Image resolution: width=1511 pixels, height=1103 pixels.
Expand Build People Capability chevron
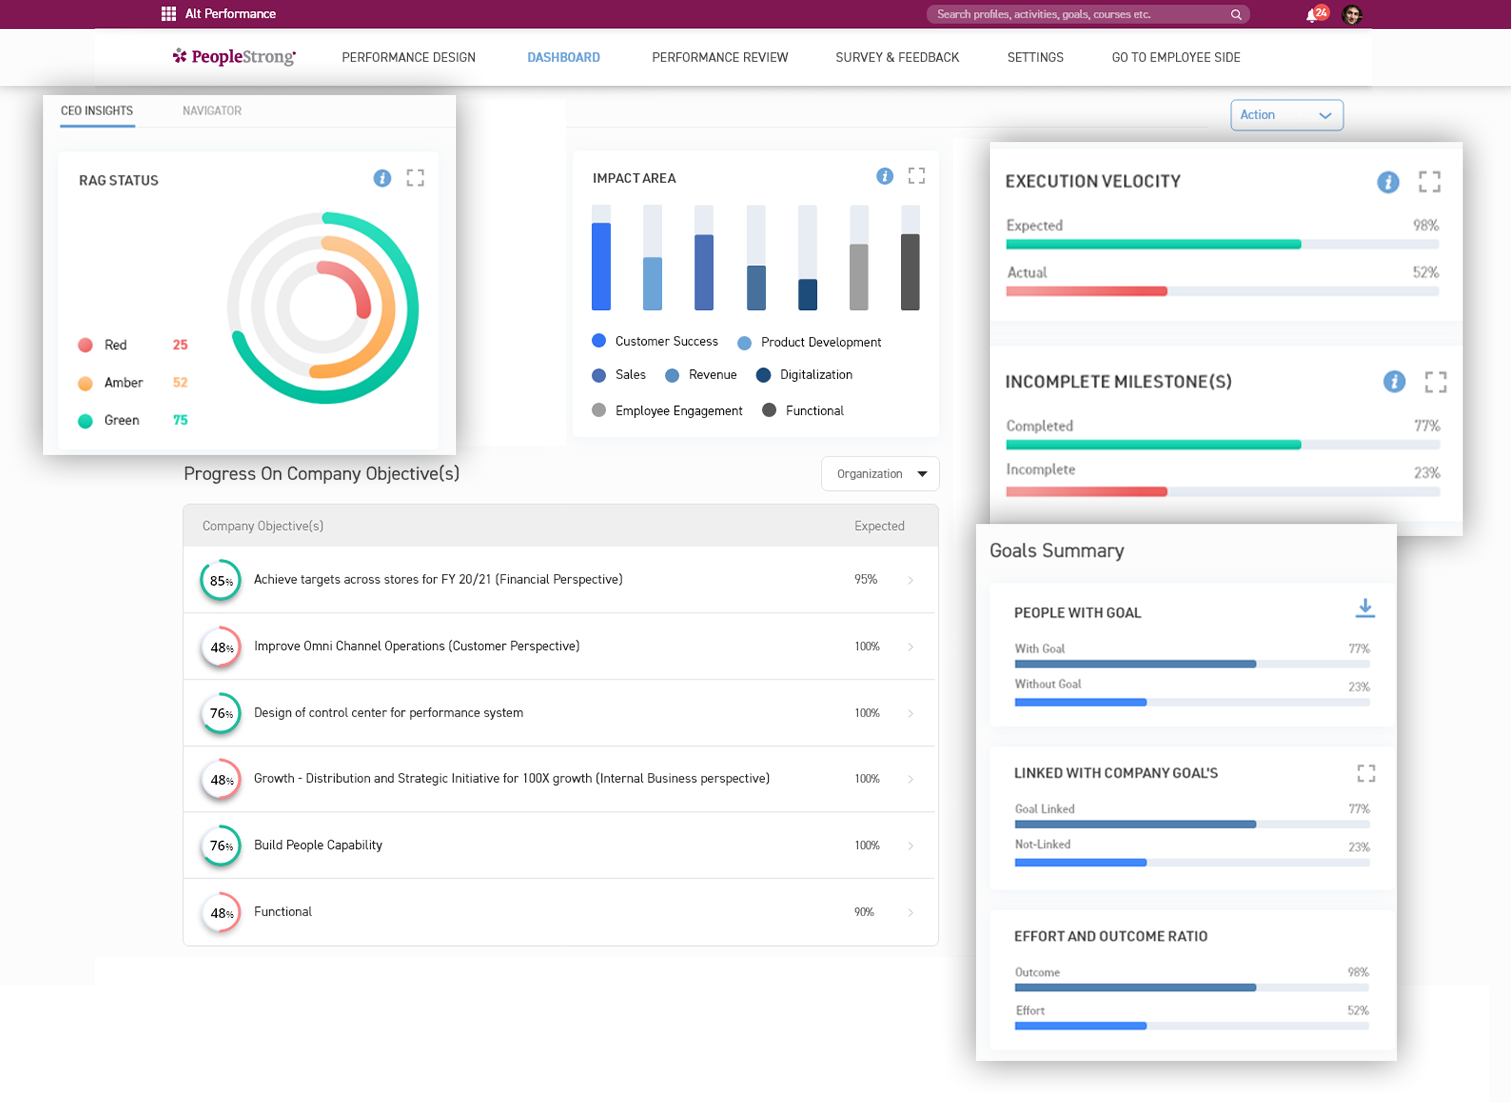click(x=911, y=846)
